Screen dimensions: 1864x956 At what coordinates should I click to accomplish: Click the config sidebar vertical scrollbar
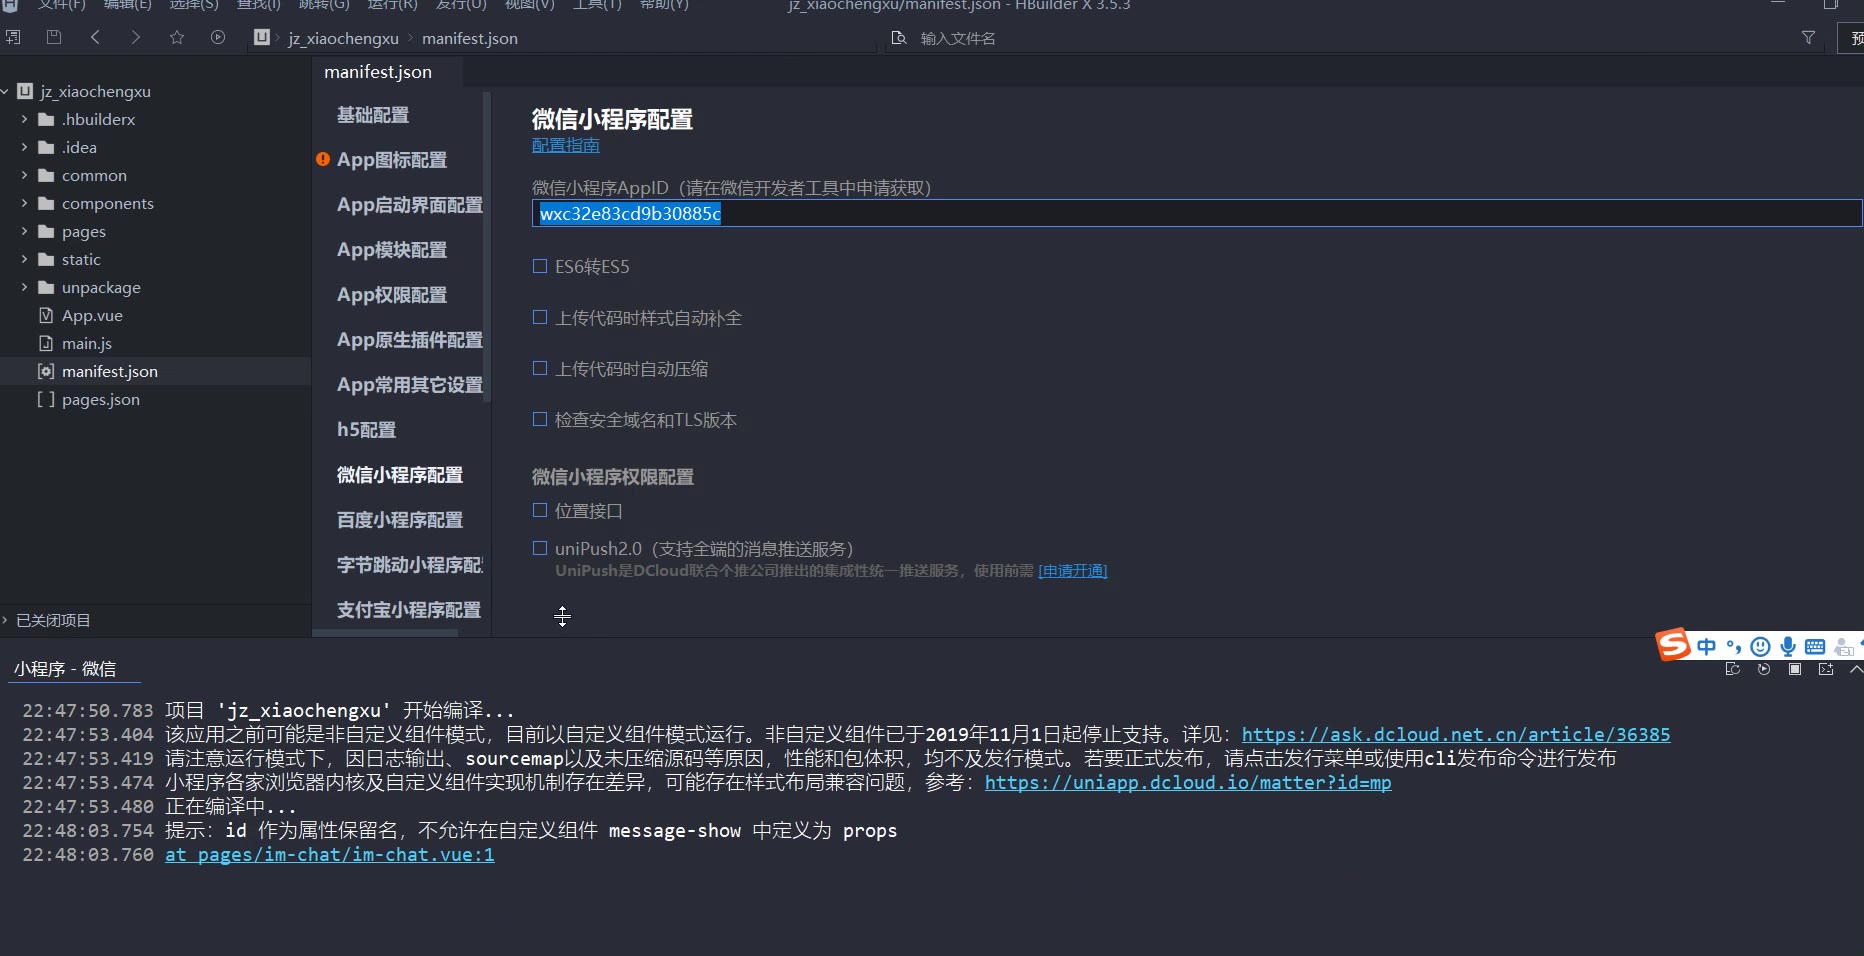(487, 247)
